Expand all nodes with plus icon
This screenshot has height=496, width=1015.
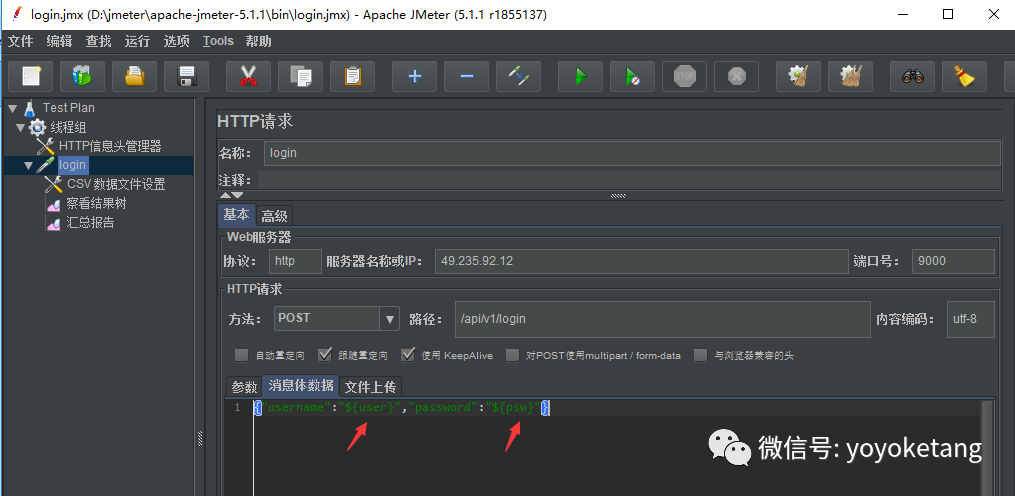[414, 76]
